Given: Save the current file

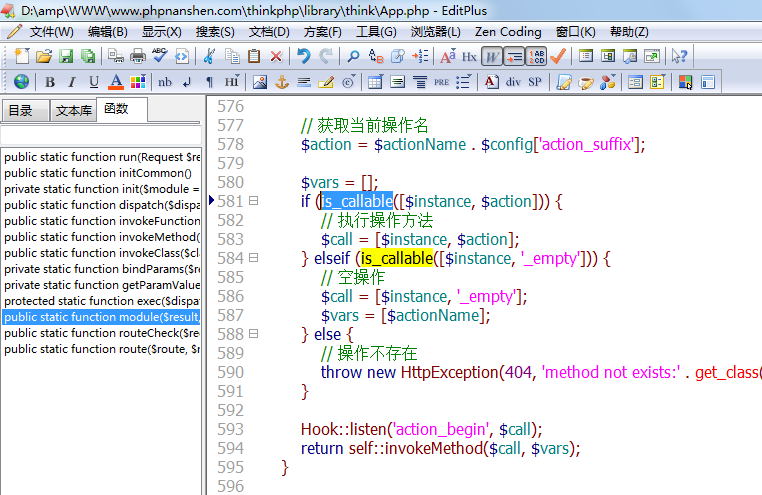Looking at the screenshot, I should click(66, 56).
